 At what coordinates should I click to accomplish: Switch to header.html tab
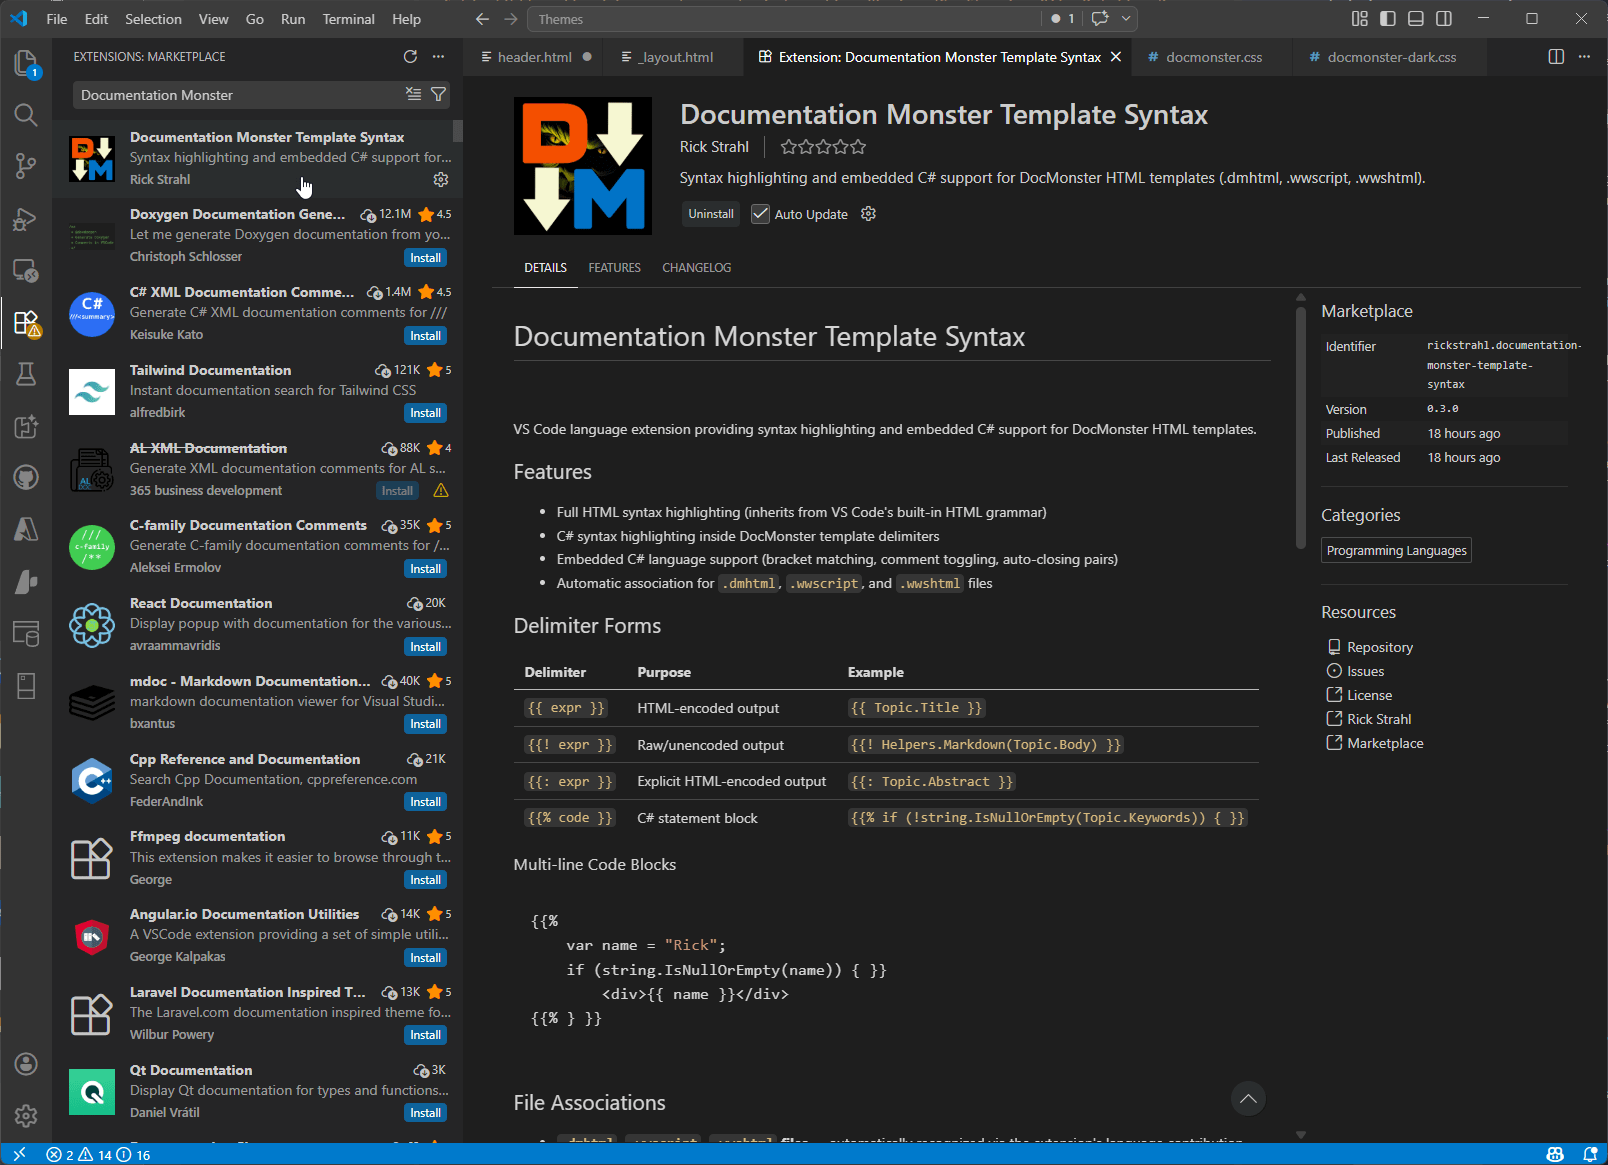click(x=535, y=57)
